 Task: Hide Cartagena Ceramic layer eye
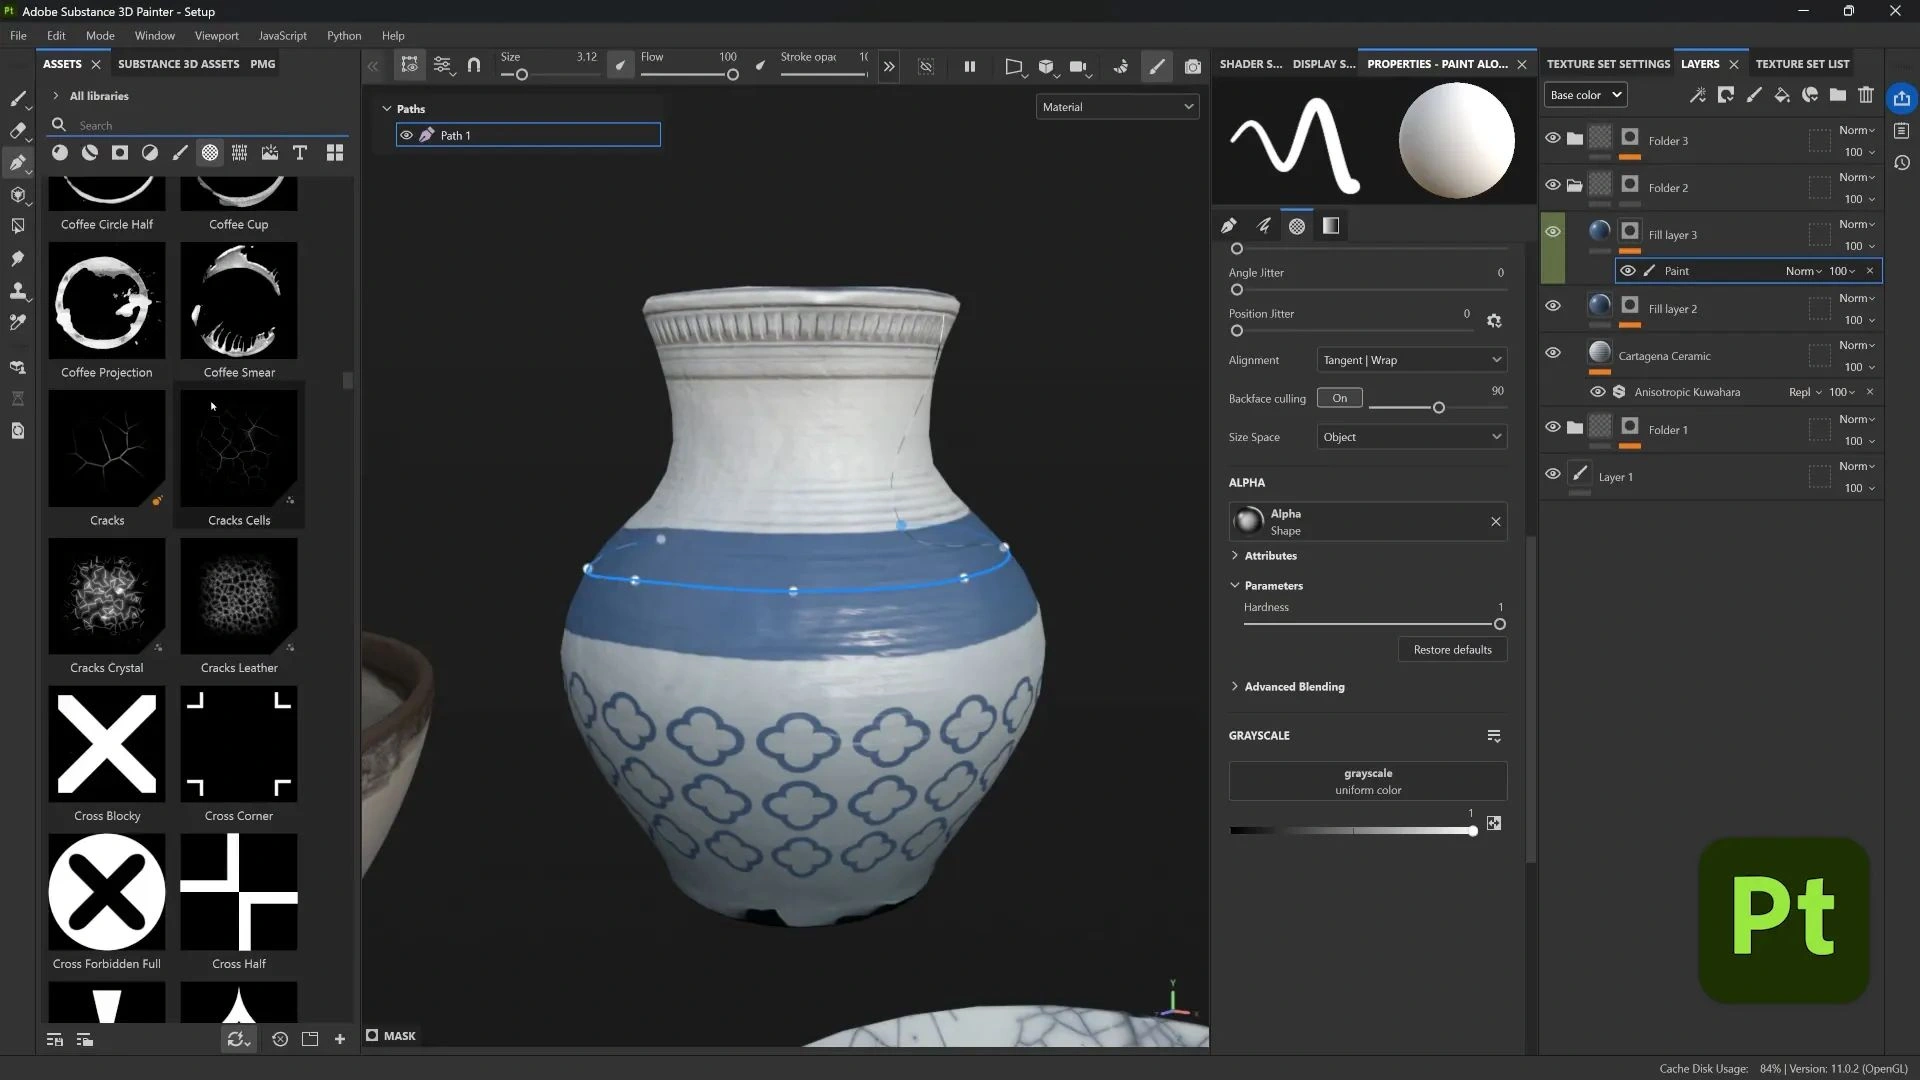tap(1552, 353)
